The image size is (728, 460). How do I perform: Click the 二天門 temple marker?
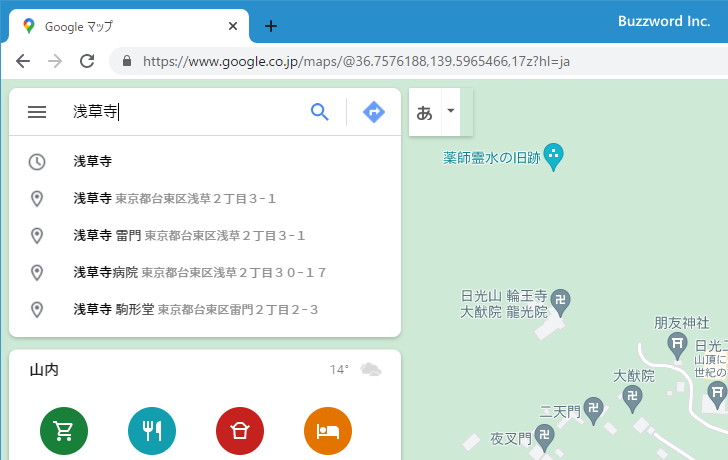[593, 410]
